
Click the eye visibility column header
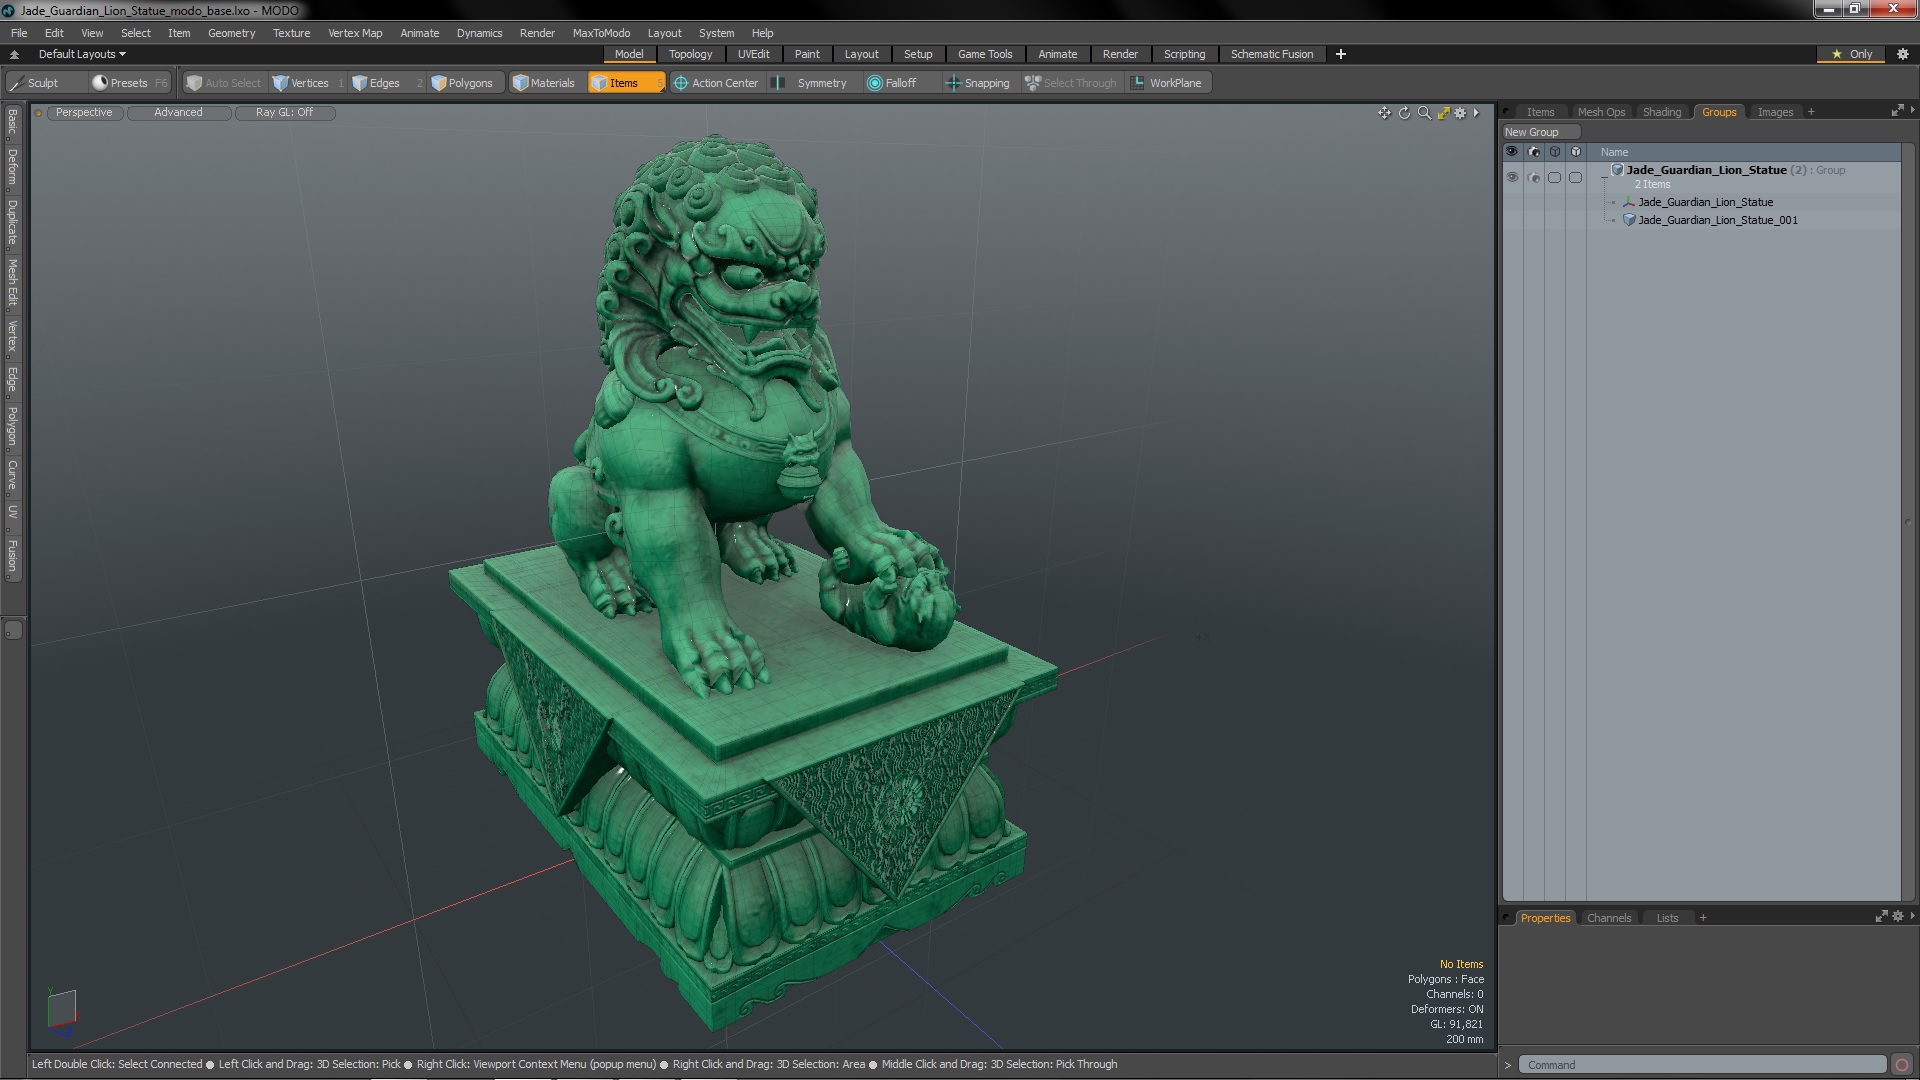coord(1512,152)
